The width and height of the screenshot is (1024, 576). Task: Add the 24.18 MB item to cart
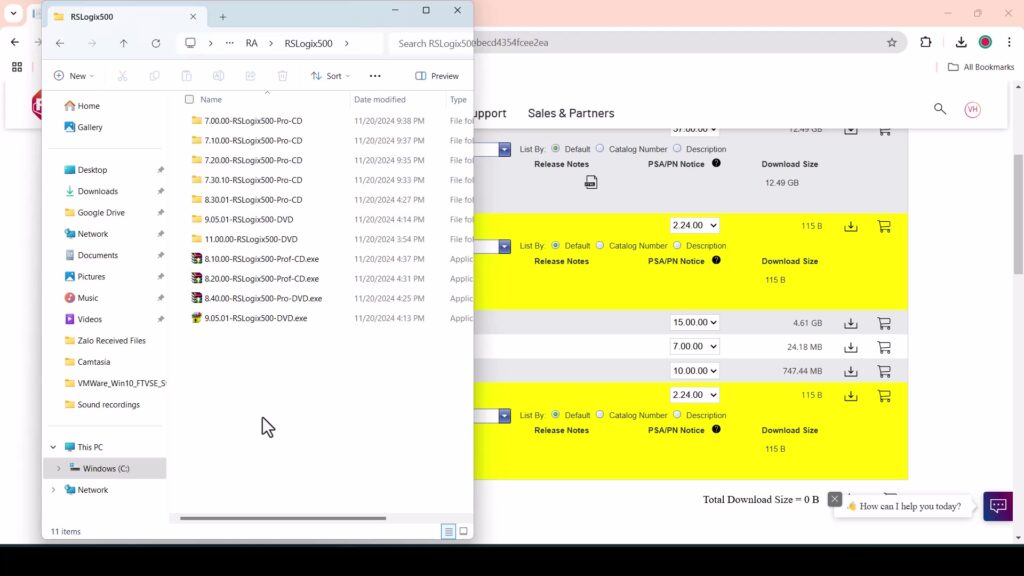coord(884,347)
